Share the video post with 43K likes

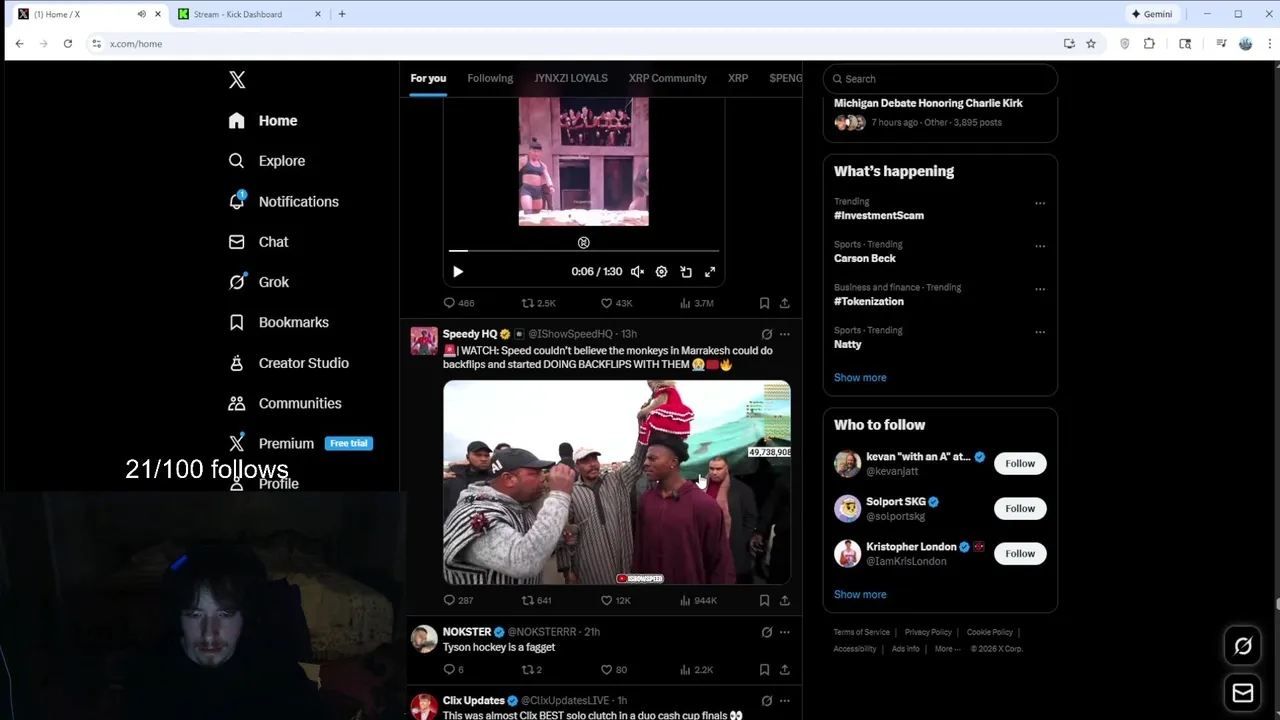click(785, 303)
